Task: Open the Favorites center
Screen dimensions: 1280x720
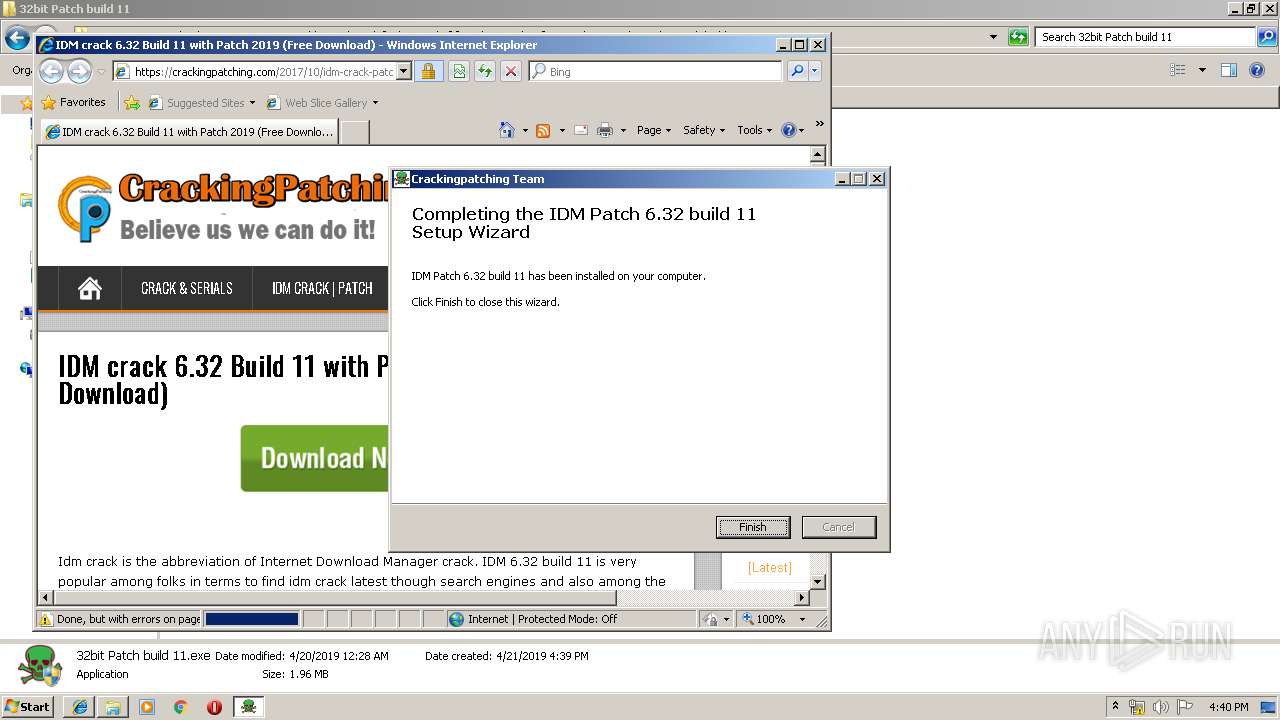Action: click(73, 102)
